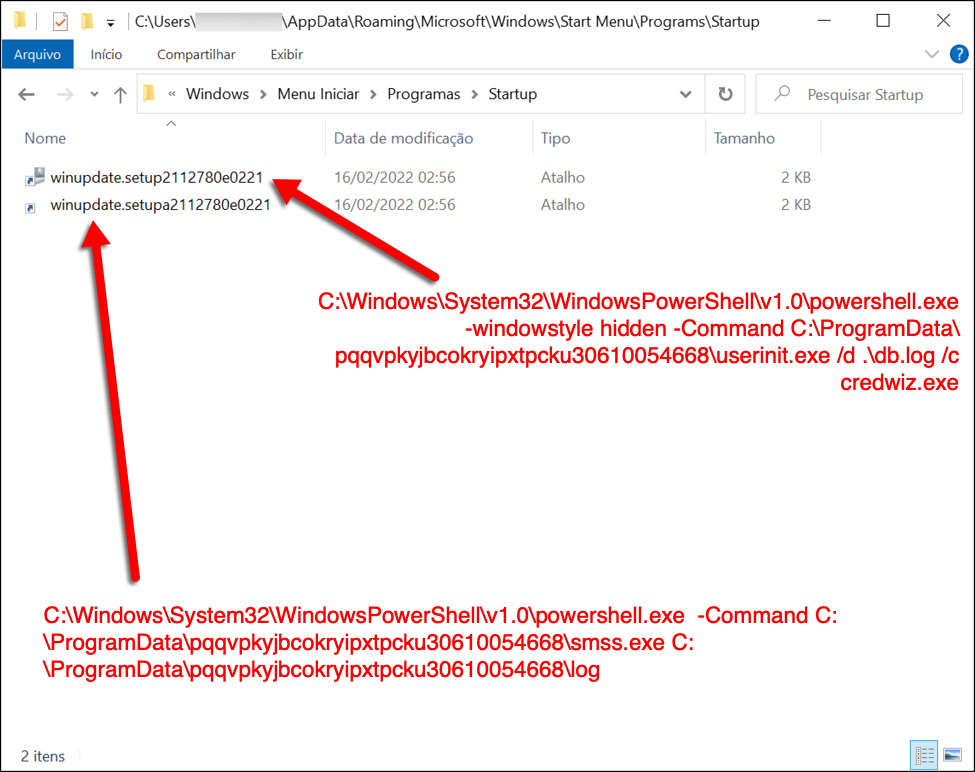Switch to the Compartilhar tab
The width and height of the screenshot is (975, 772).
point(196,54)
